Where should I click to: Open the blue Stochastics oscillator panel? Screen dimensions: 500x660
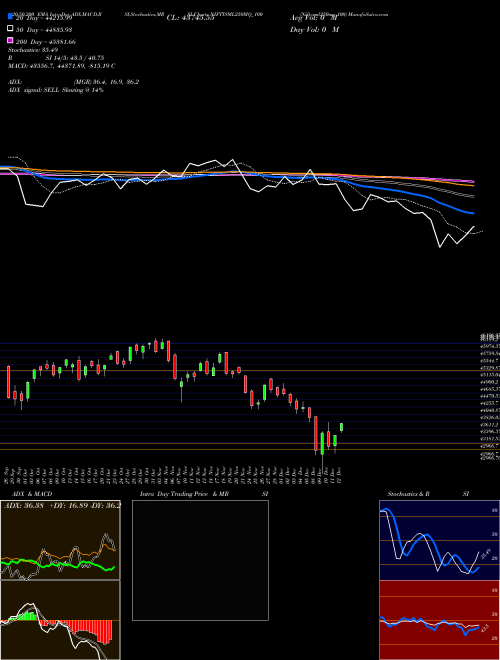coord(439,540)
